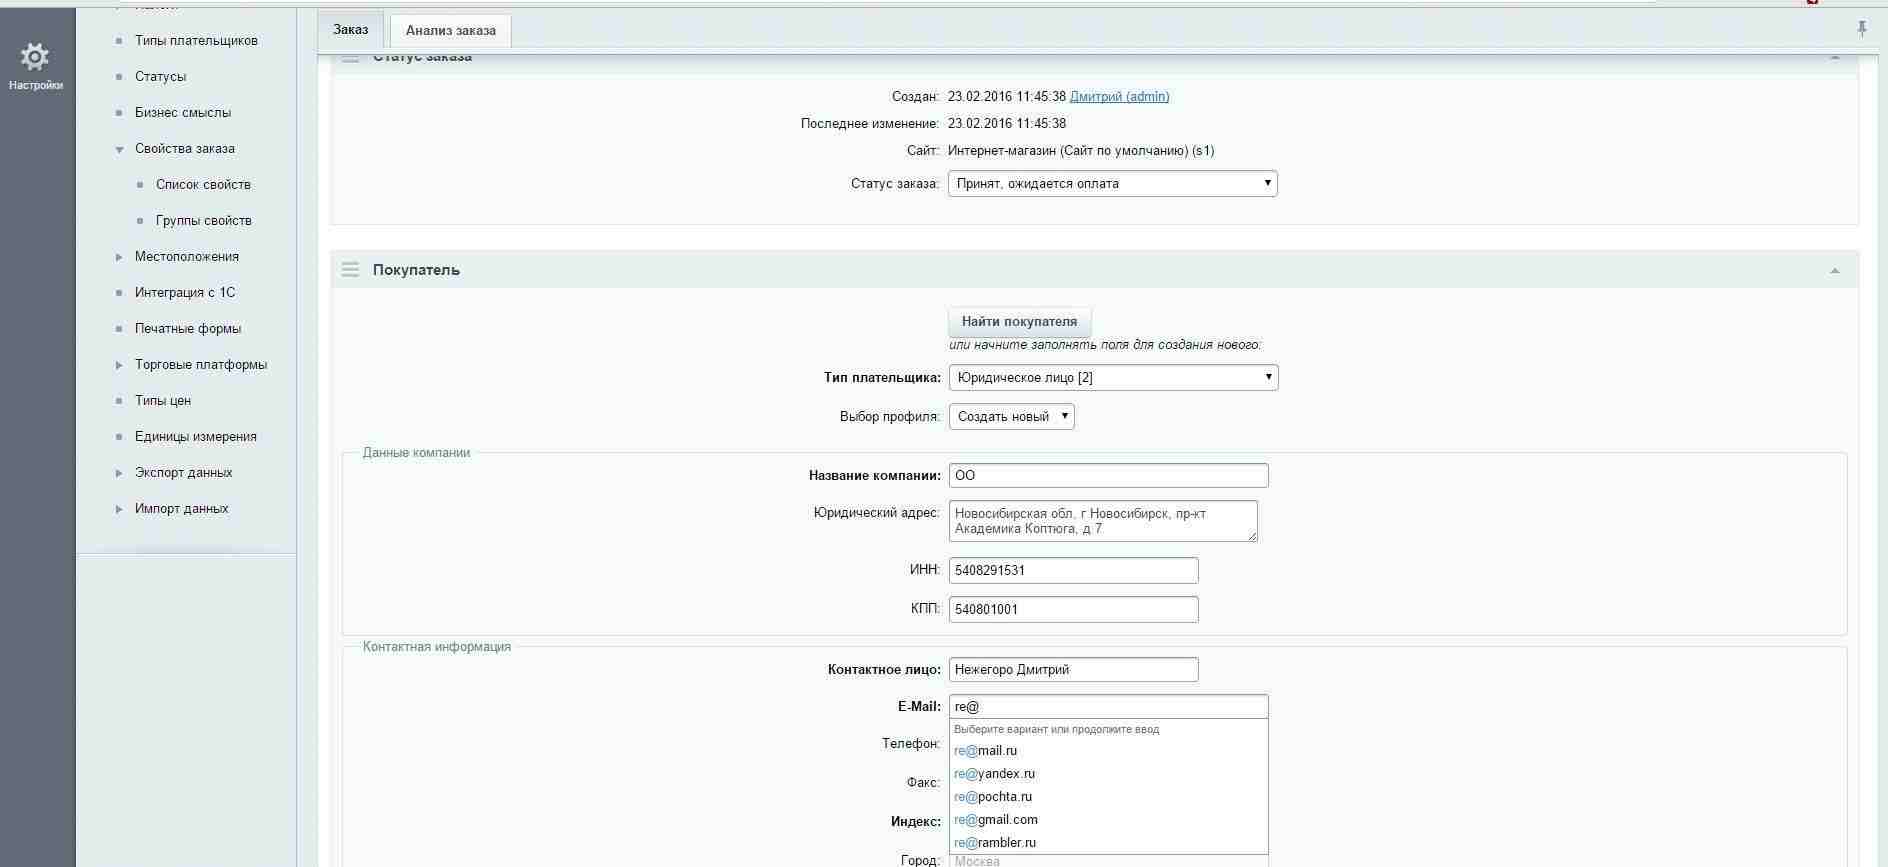1888x867 pixels.
Task: Select the re@rambler.ru suggestion
Action: [x=1109, y=843]
